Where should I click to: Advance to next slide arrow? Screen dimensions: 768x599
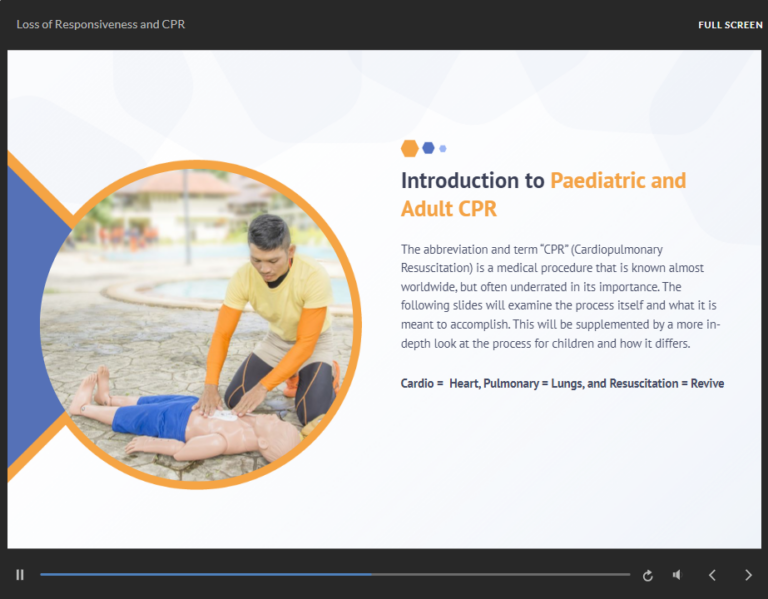click(x=748, y=575)
